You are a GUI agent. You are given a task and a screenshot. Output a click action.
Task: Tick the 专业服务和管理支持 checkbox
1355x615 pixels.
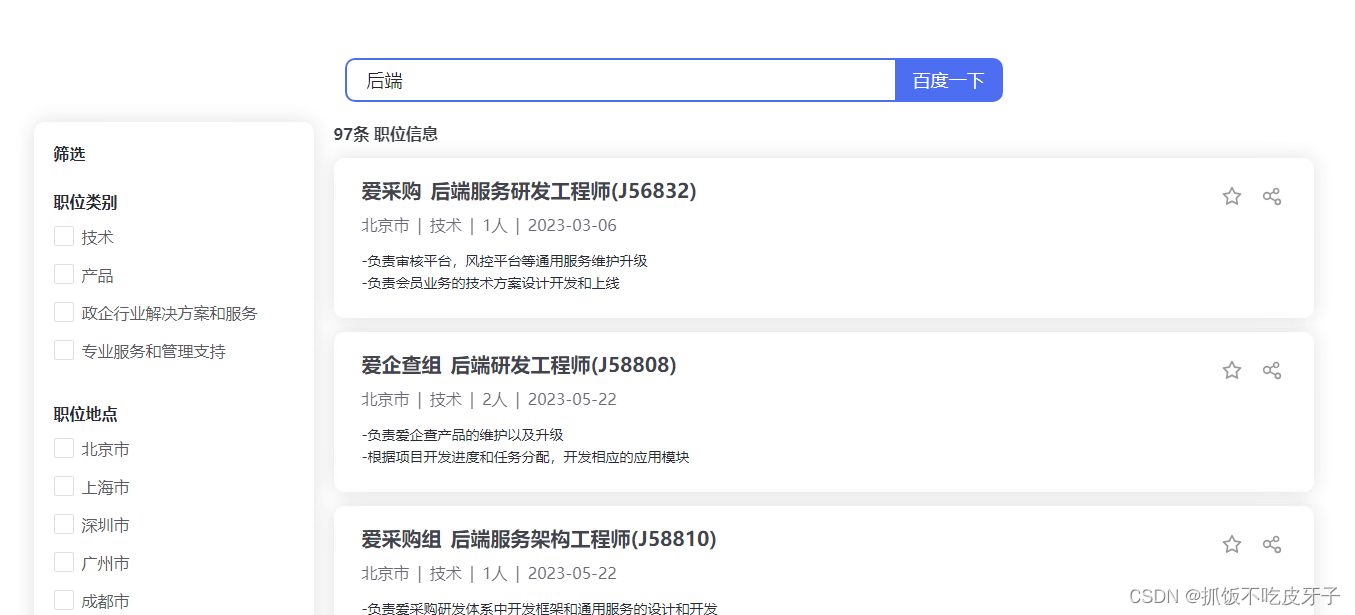click(x=64, y=350)
